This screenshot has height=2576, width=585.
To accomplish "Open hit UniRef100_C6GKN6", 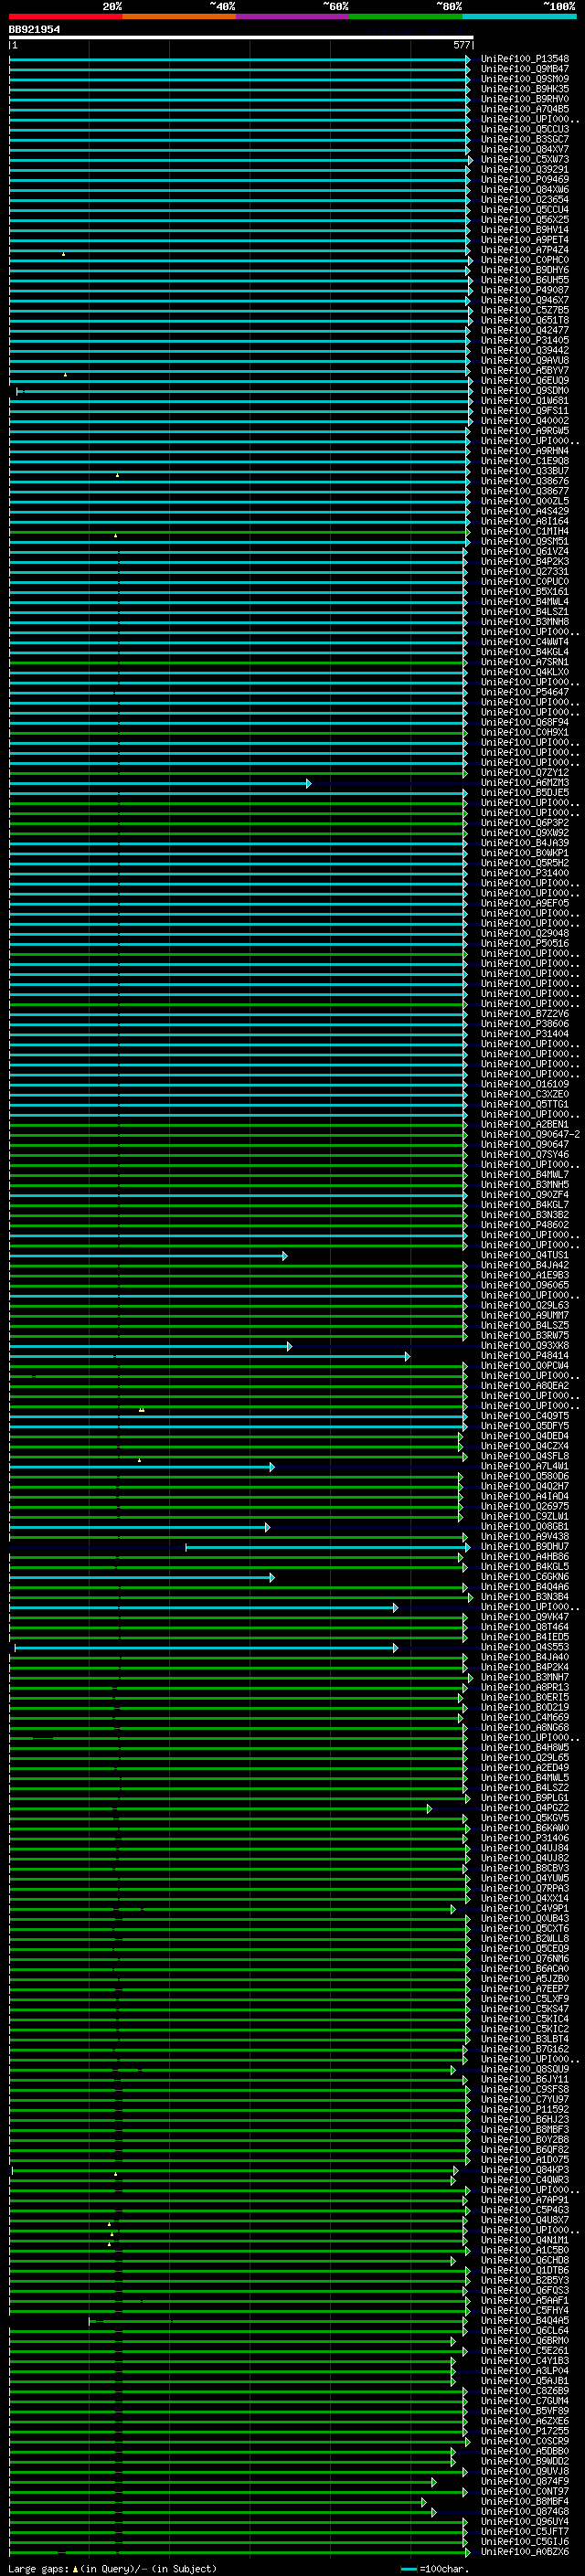I will coord(524,1577).
